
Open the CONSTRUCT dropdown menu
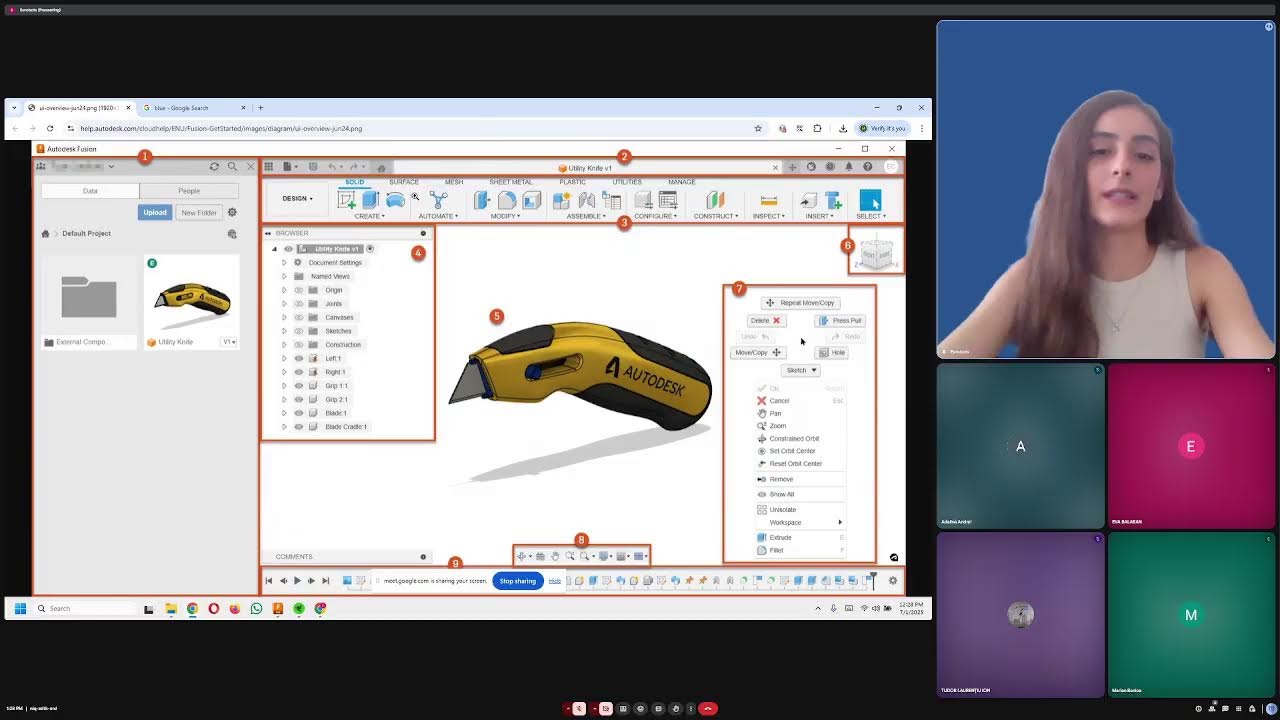[x=716, y=216]
